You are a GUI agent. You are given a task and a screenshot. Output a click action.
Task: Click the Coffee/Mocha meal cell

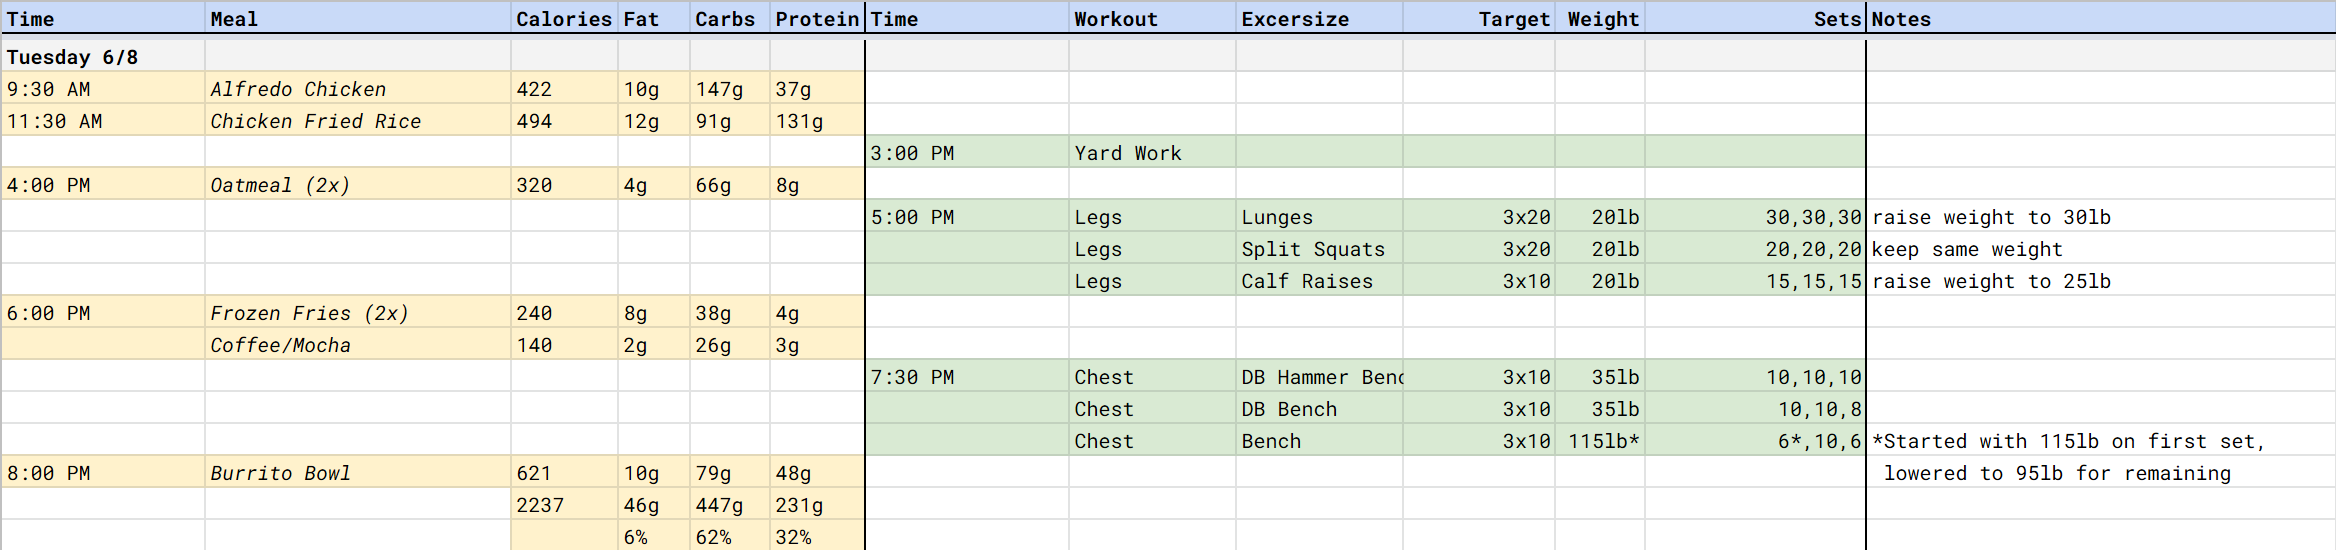coord(280,345)
